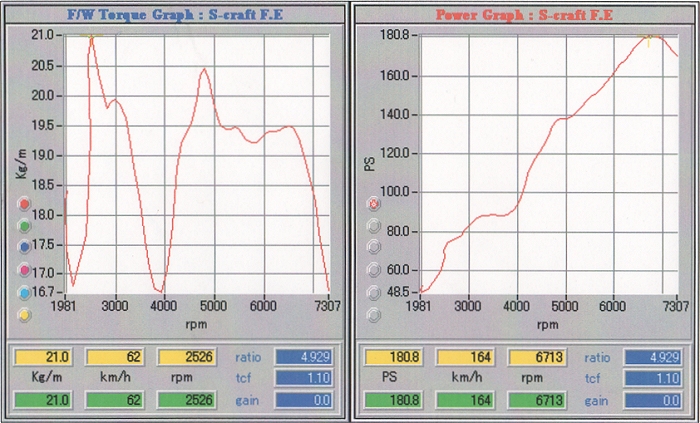Click the 'rpm' axis label under the power graph
This screenshot has width=700, height=423.
tap(547, 324)
